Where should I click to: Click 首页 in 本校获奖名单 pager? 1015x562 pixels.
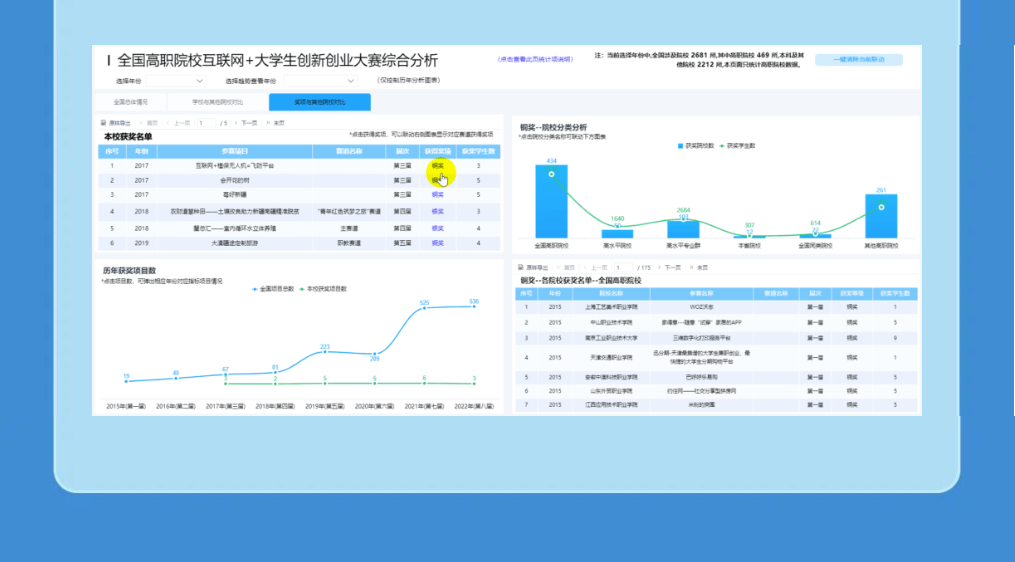[x=152, y=123]
